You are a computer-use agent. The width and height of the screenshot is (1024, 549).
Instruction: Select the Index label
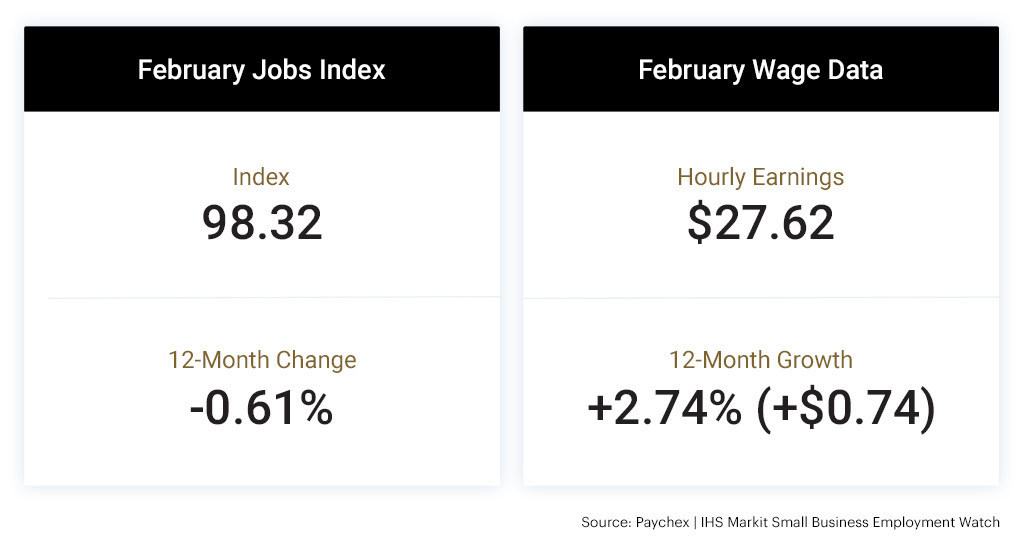[261, 177]
